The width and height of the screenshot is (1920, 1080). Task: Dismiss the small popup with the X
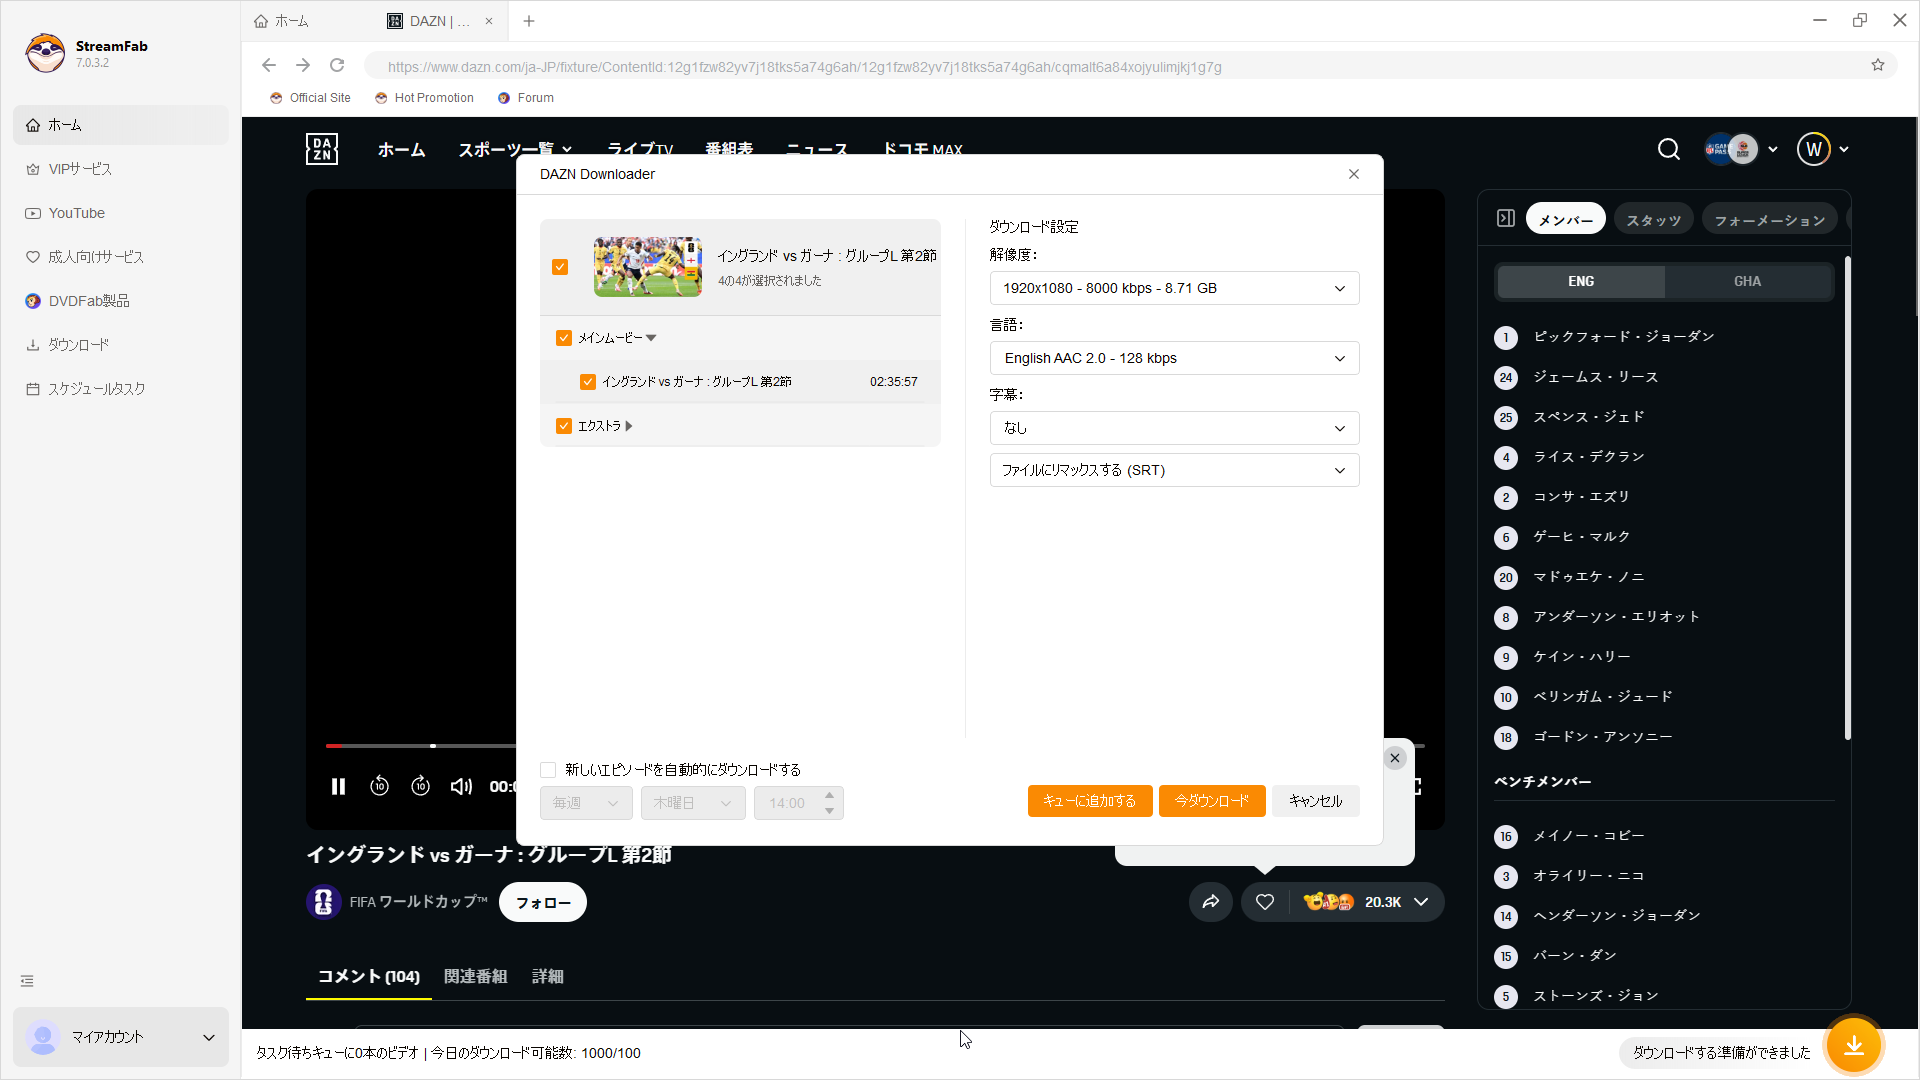(1395, 758)
